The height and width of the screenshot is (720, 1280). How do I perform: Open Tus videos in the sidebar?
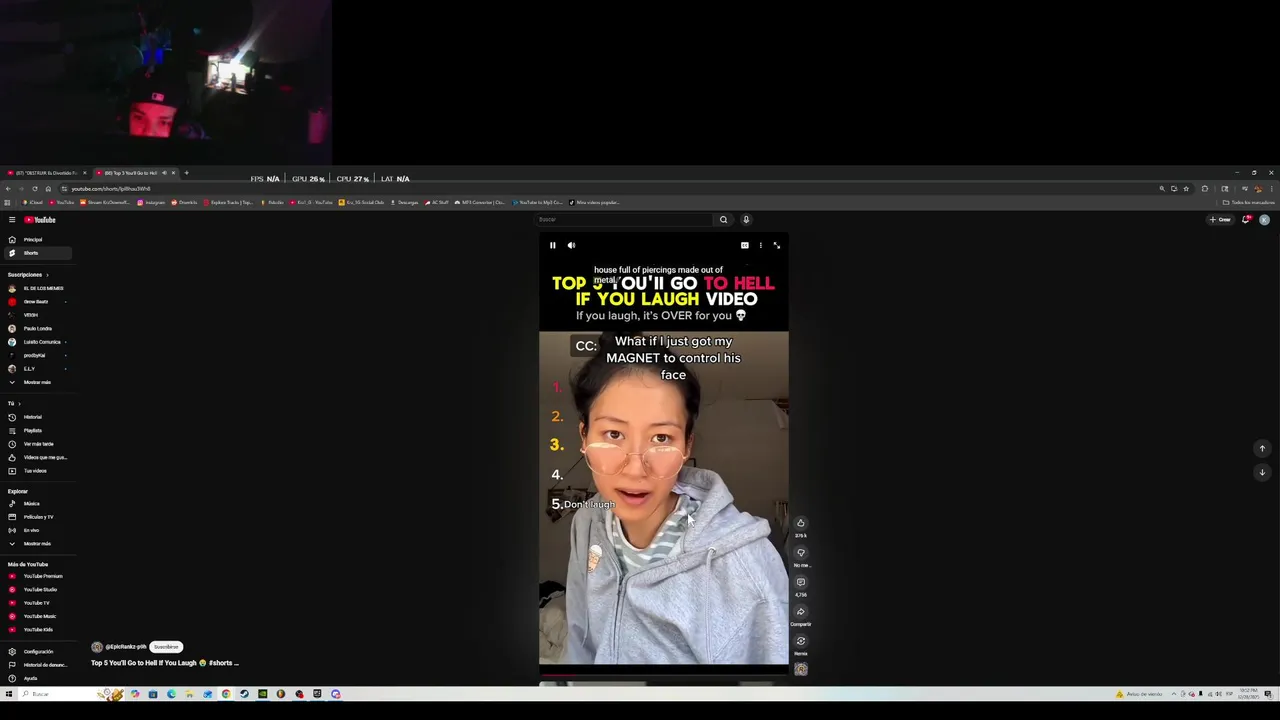[x=38, y=471]
